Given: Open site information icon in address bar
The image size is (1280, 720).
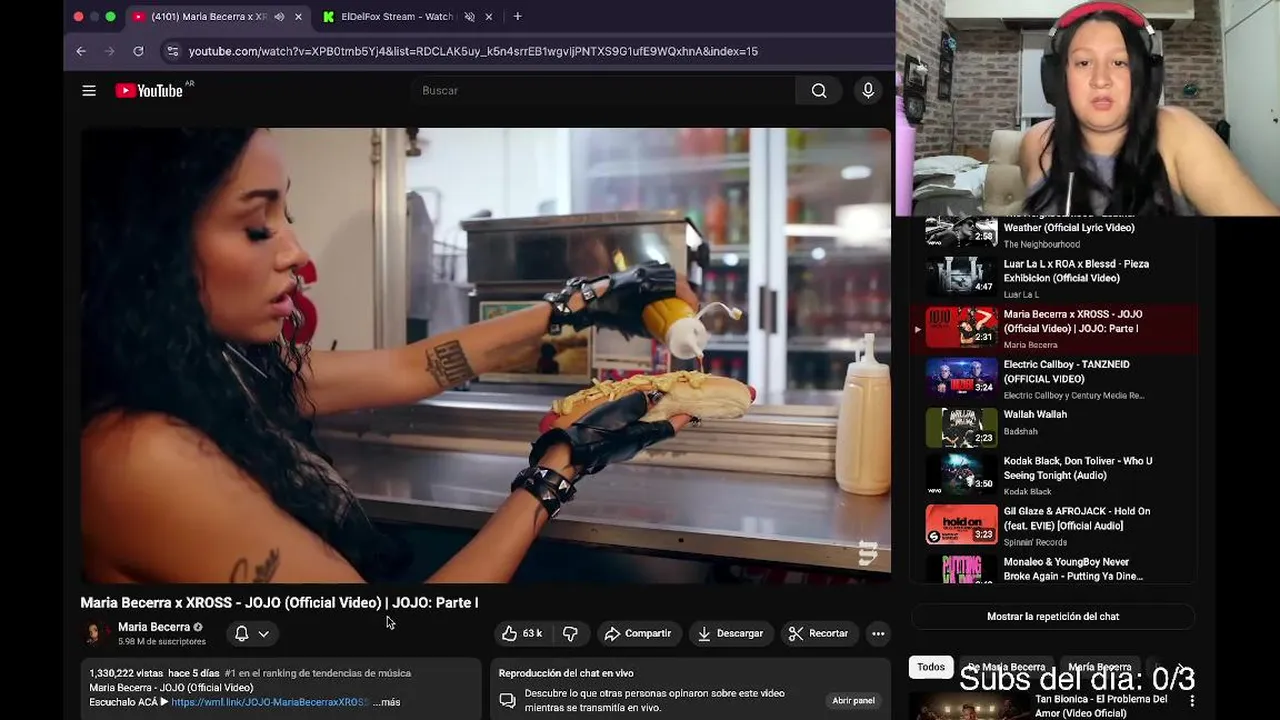Looking at the screenshot, I should tap(172, 51).
